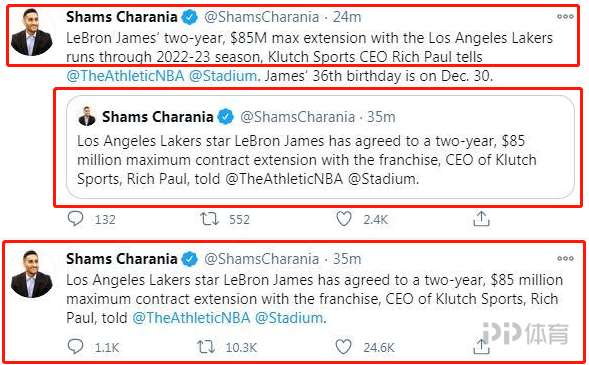Reply to the 24m tweet with 132 comments

tap(76, 219)
